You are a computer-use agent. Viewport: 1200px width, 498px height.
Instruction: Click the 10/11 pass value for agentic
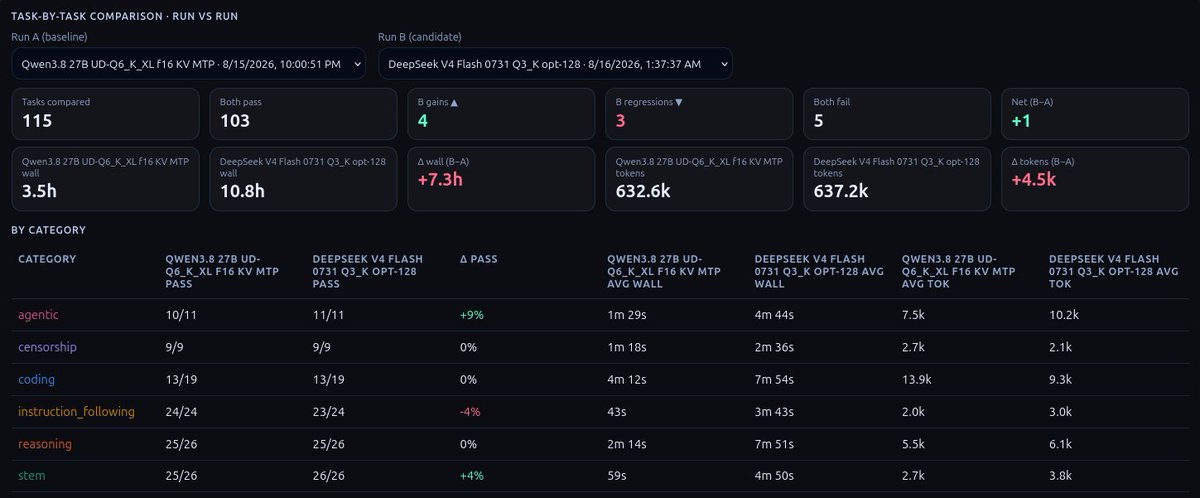(180, 315)
